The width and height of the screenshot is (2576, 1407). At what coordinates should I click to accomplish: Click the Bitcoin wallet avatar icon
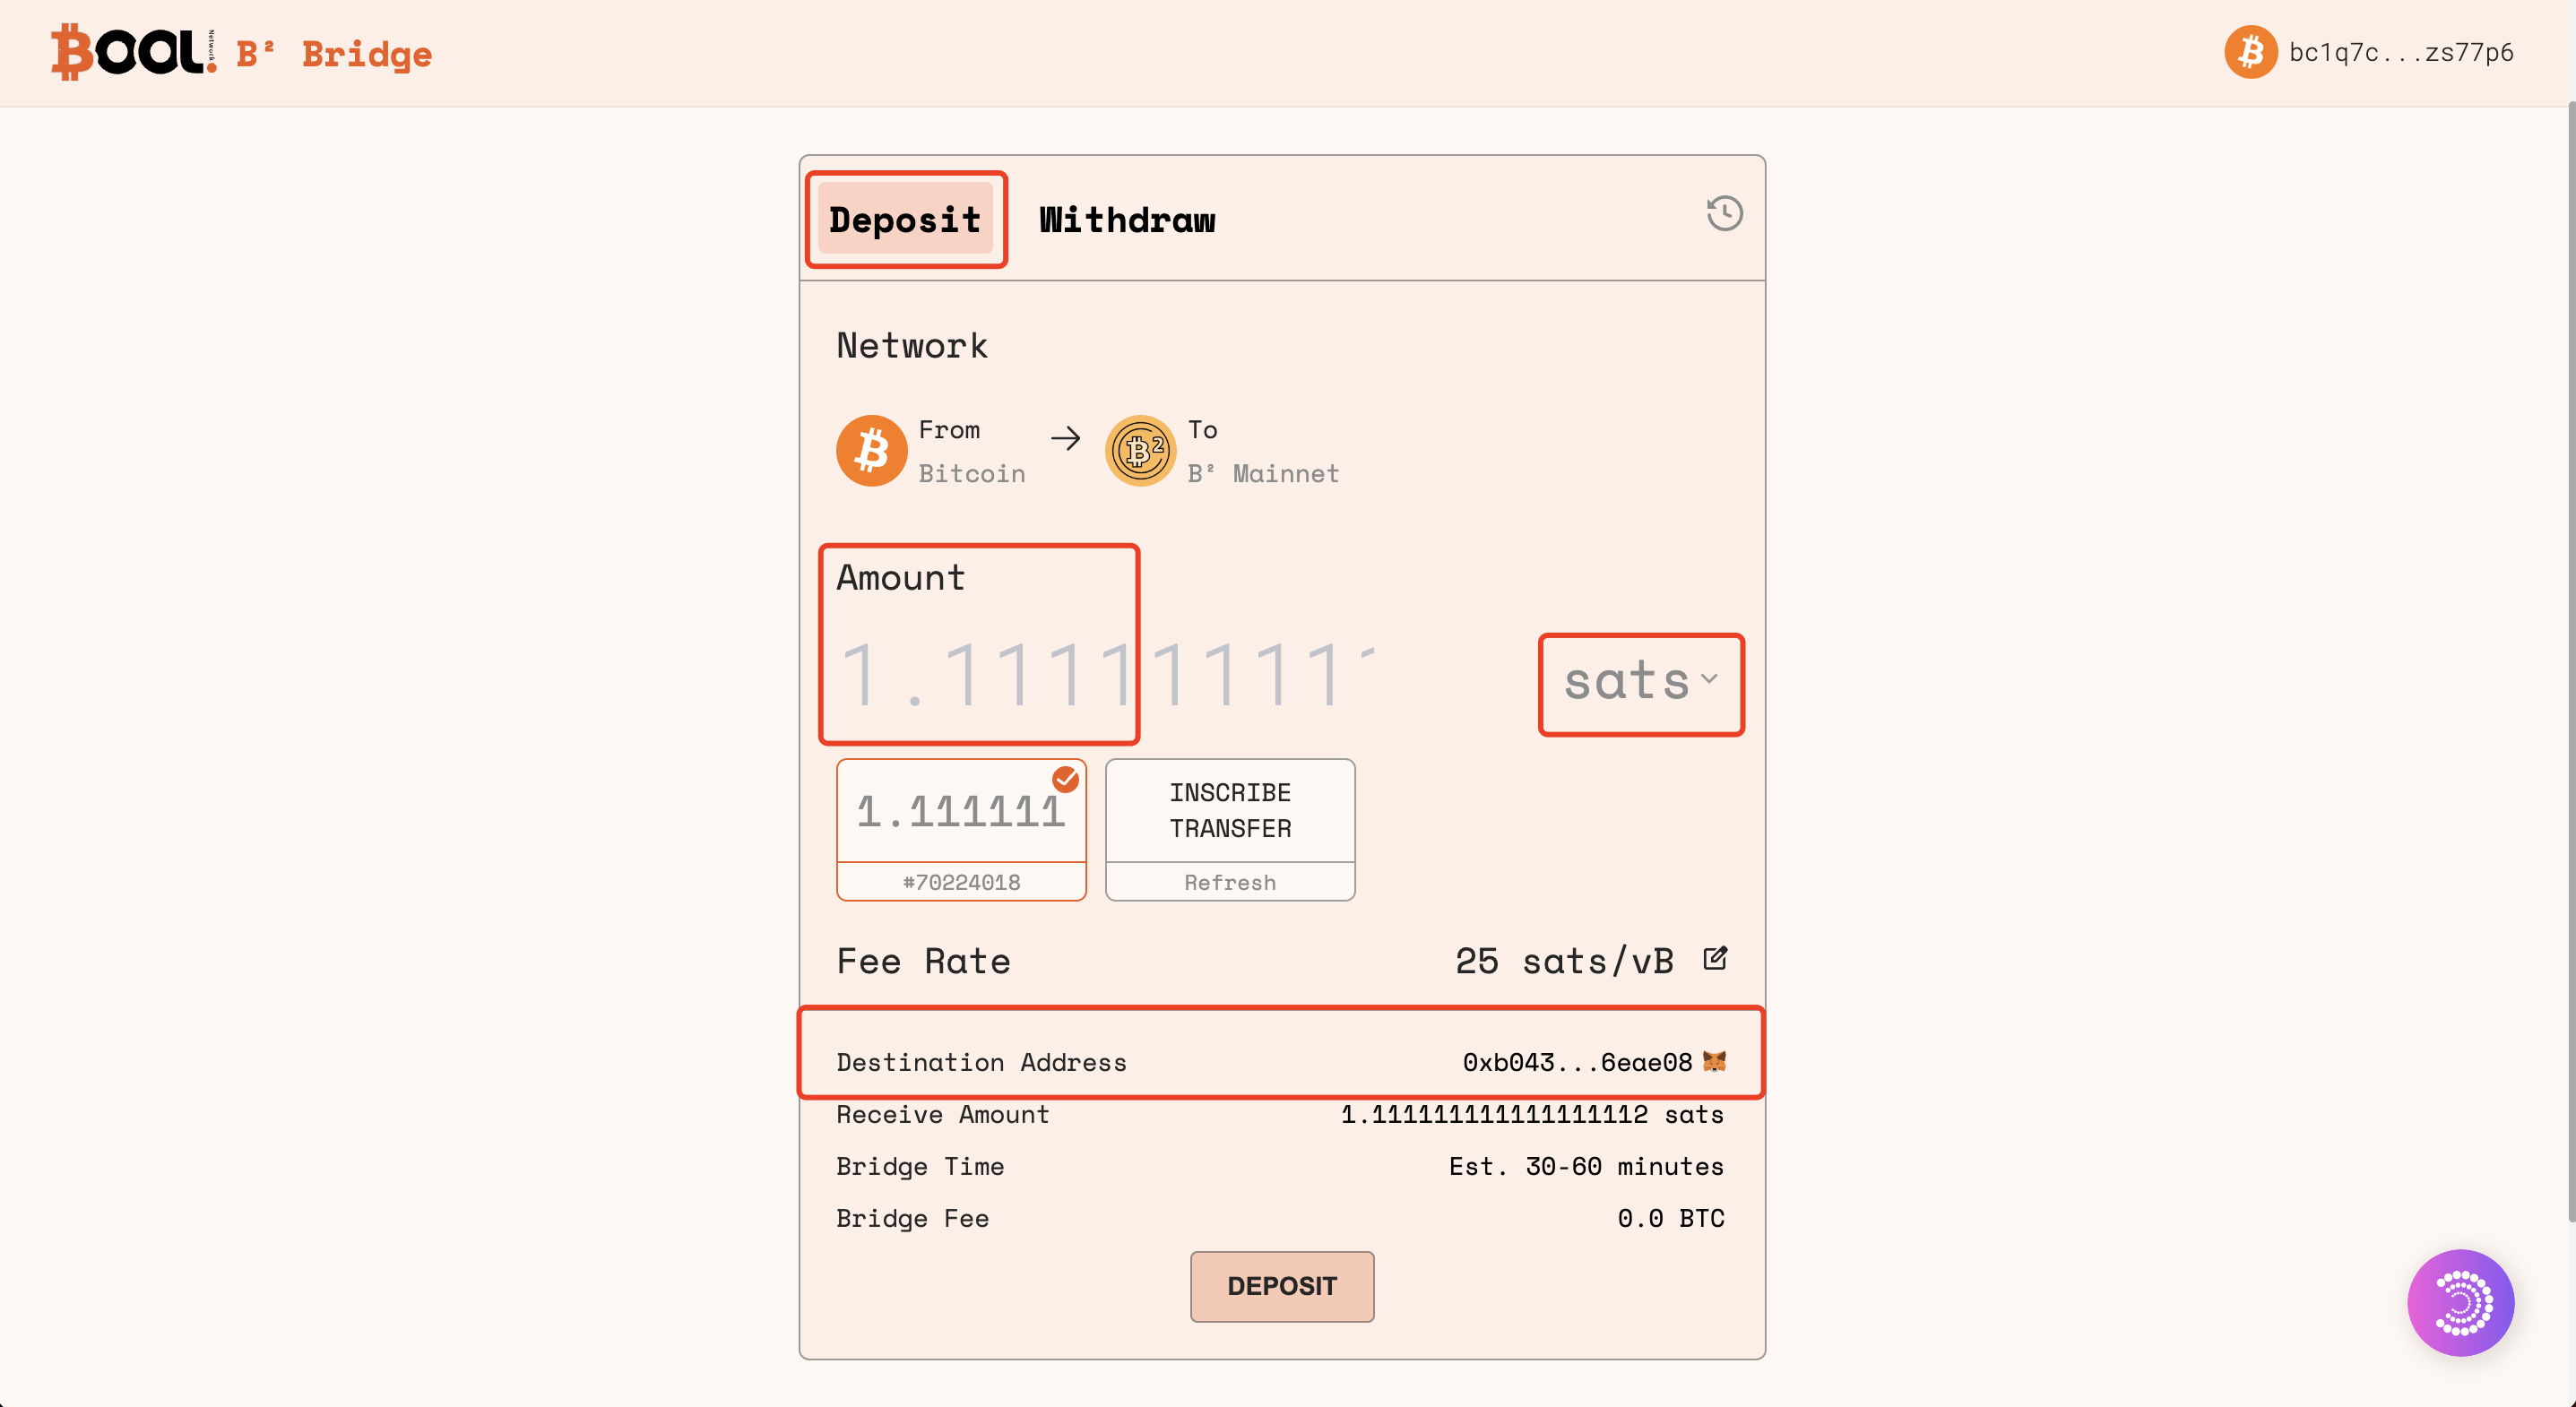[x=2250, y=52]
